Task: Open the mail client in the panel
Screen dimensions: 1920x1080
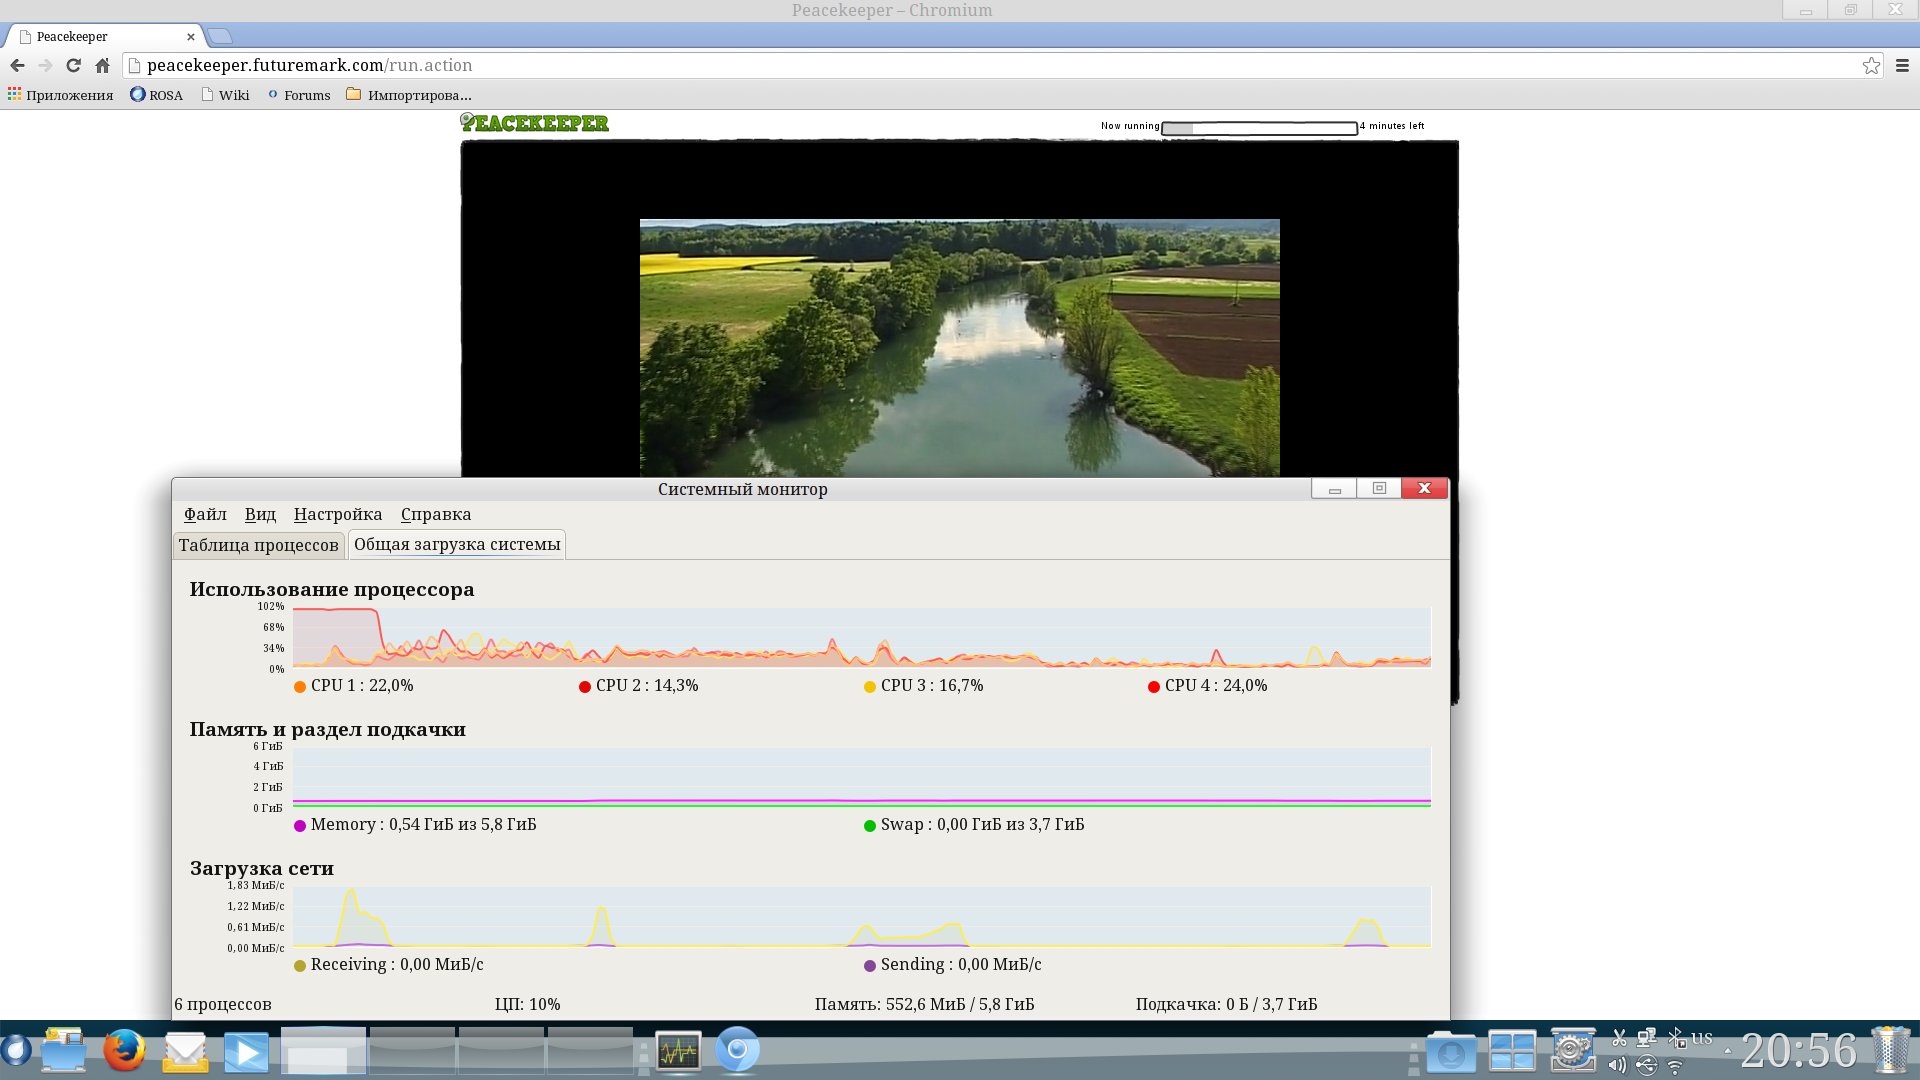Action: [x=185, y=1051]
